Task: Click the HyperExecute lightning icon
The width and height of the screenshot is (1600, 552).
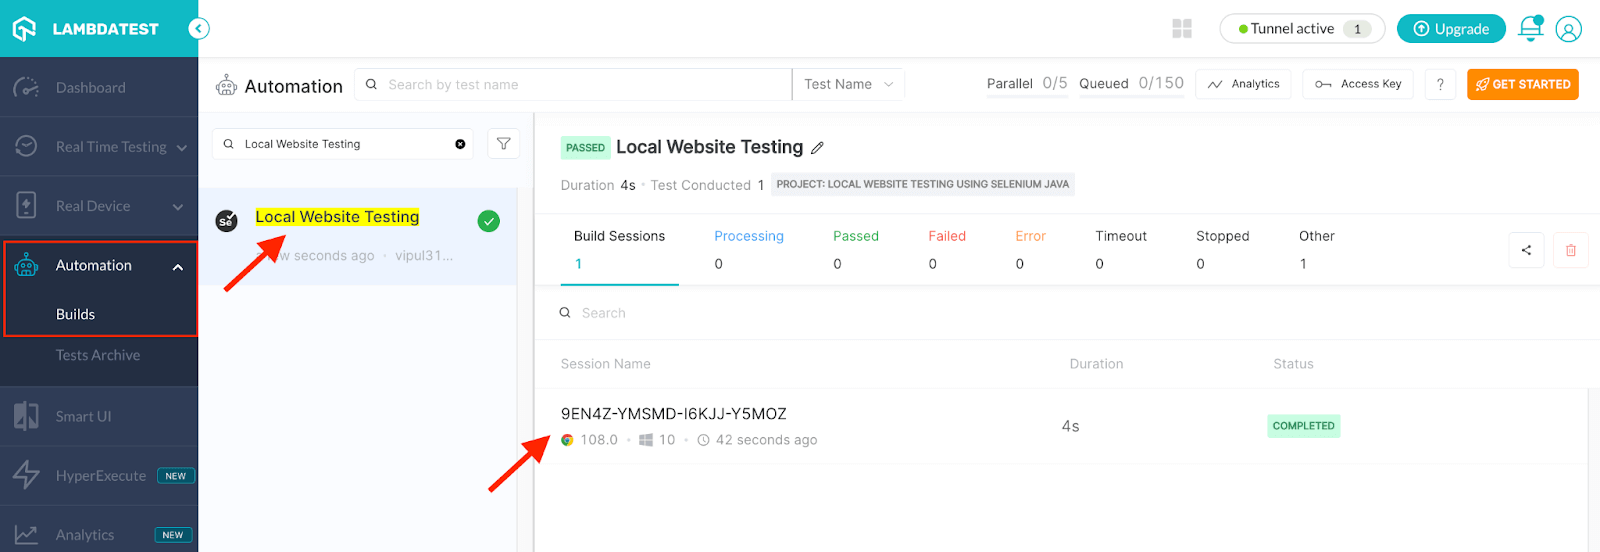Action: tap(26, 475)
